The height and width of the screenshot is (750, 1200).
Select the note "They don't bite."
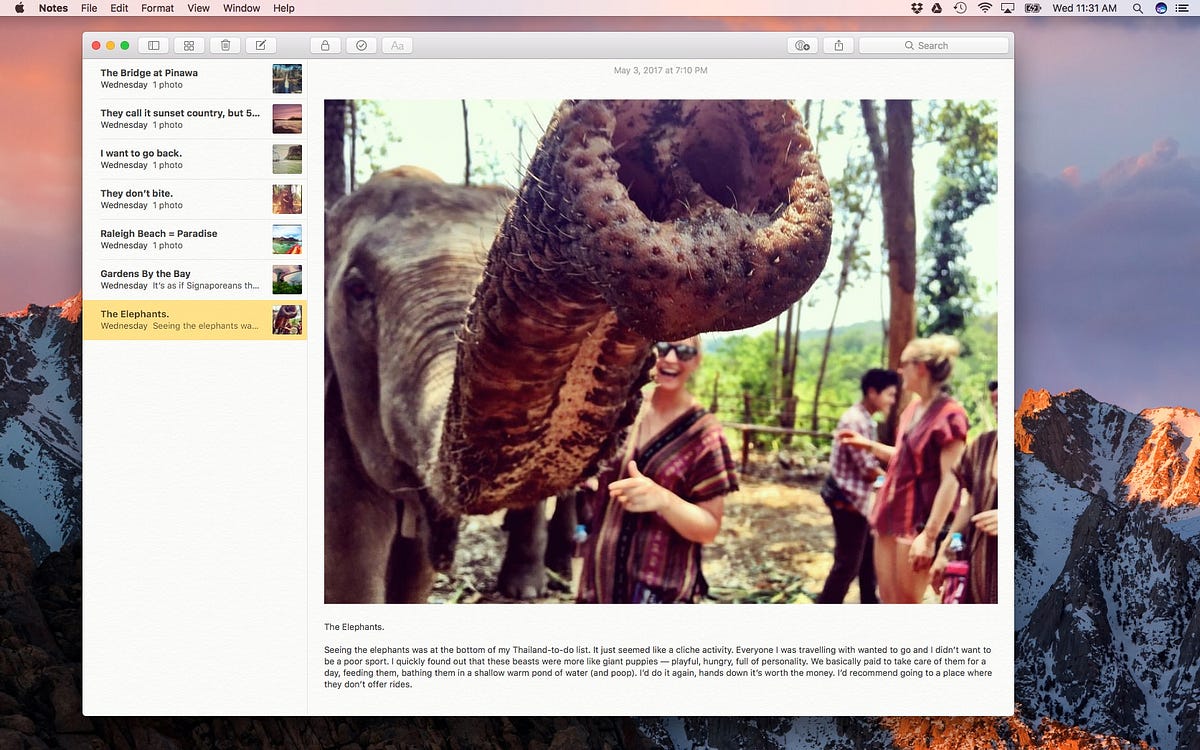195,199
